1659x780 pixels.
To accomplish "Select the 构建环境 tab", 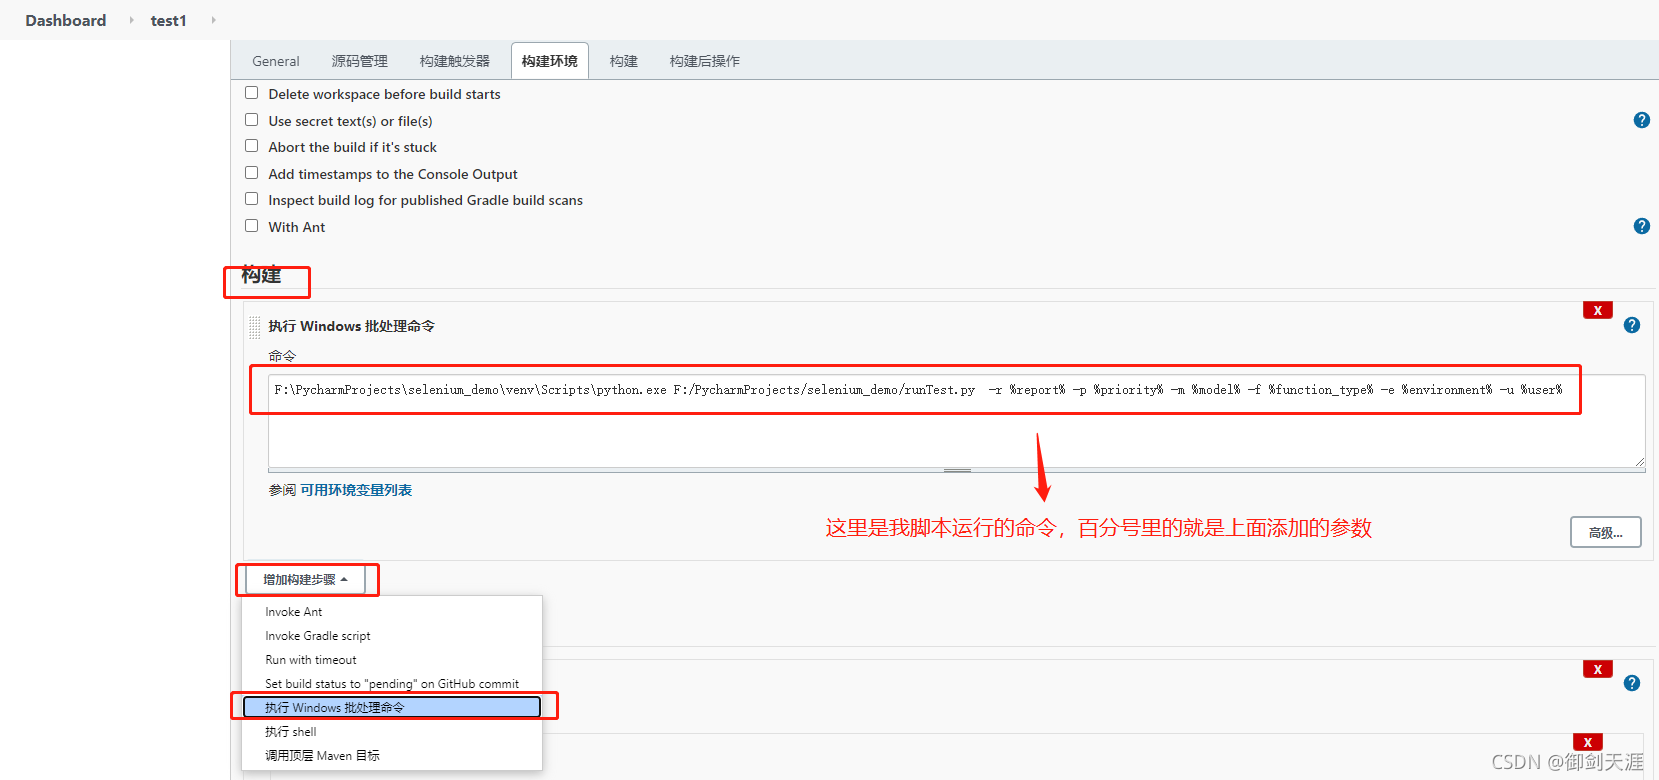I will point(550,61).
